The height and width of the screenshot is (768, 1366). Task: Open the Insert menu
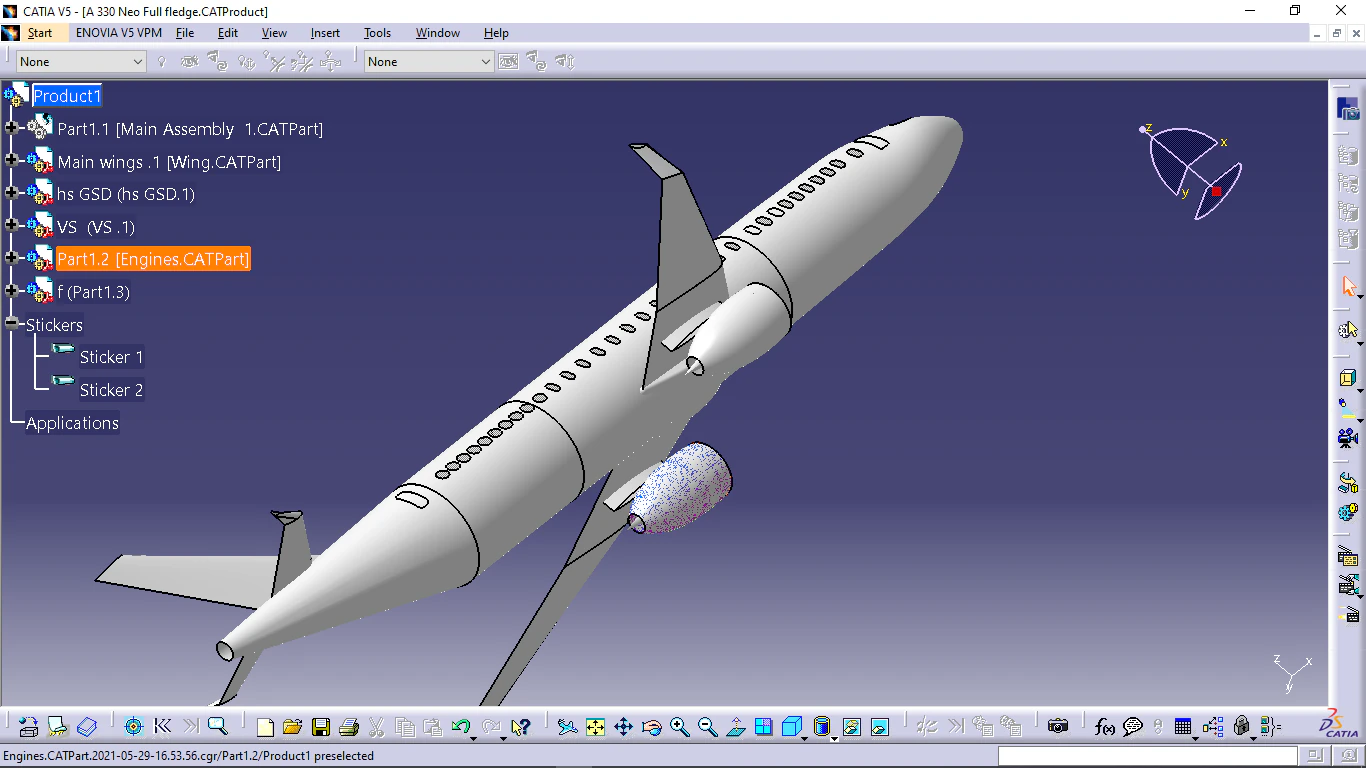pyautogui.click(x=325, y=33)
